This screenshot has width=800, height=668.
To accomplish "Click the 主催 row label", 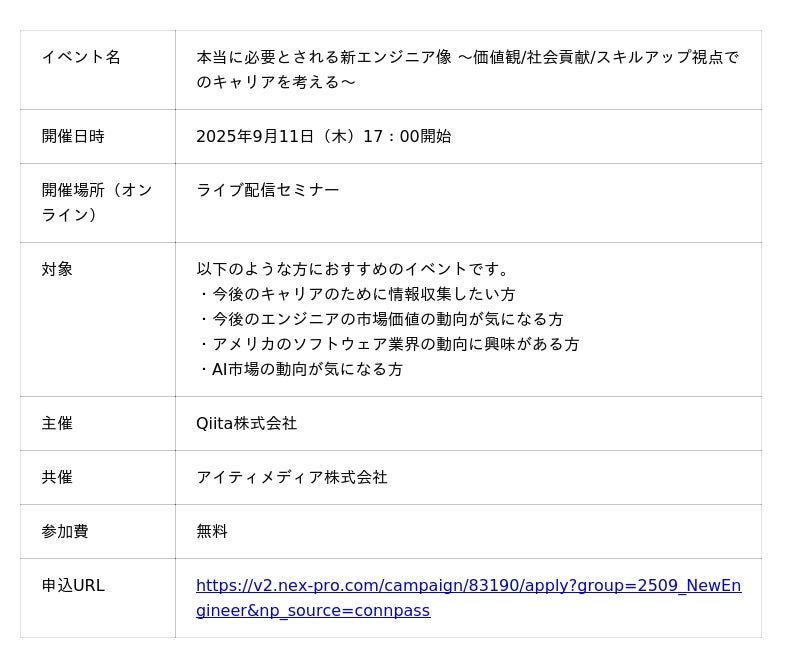I will (x=57, y=423).
